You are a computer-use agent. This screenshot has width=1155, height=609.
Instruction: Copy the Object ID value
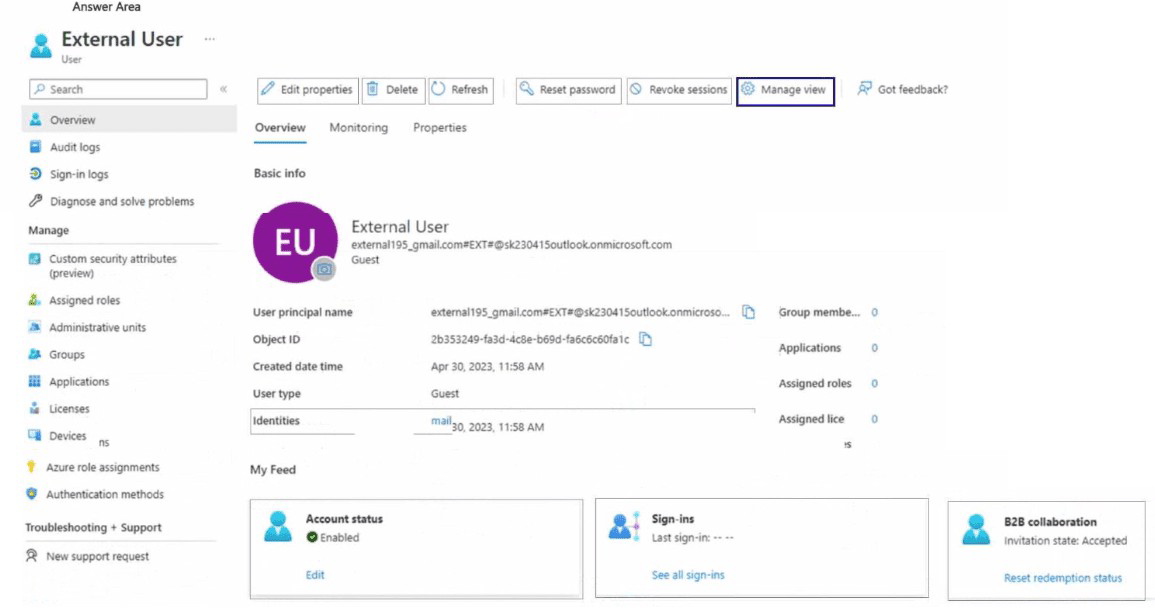(645, 339)
